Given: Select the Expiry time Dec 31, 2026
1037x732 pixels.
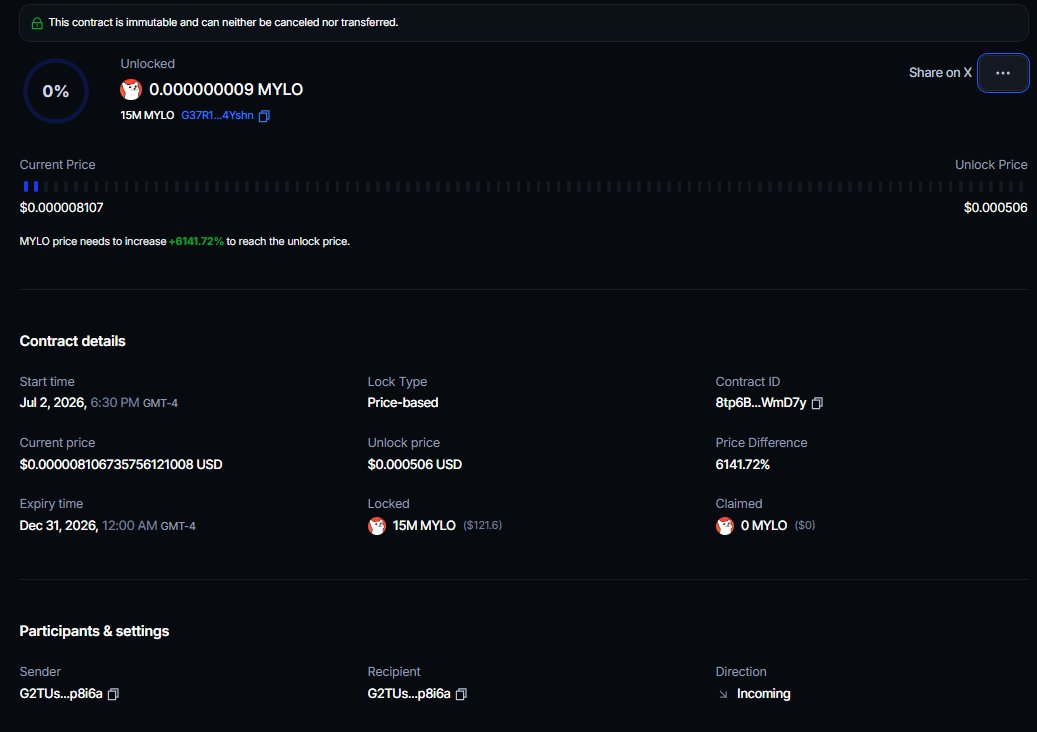Looking at the screenshot, I should [59, 526].
